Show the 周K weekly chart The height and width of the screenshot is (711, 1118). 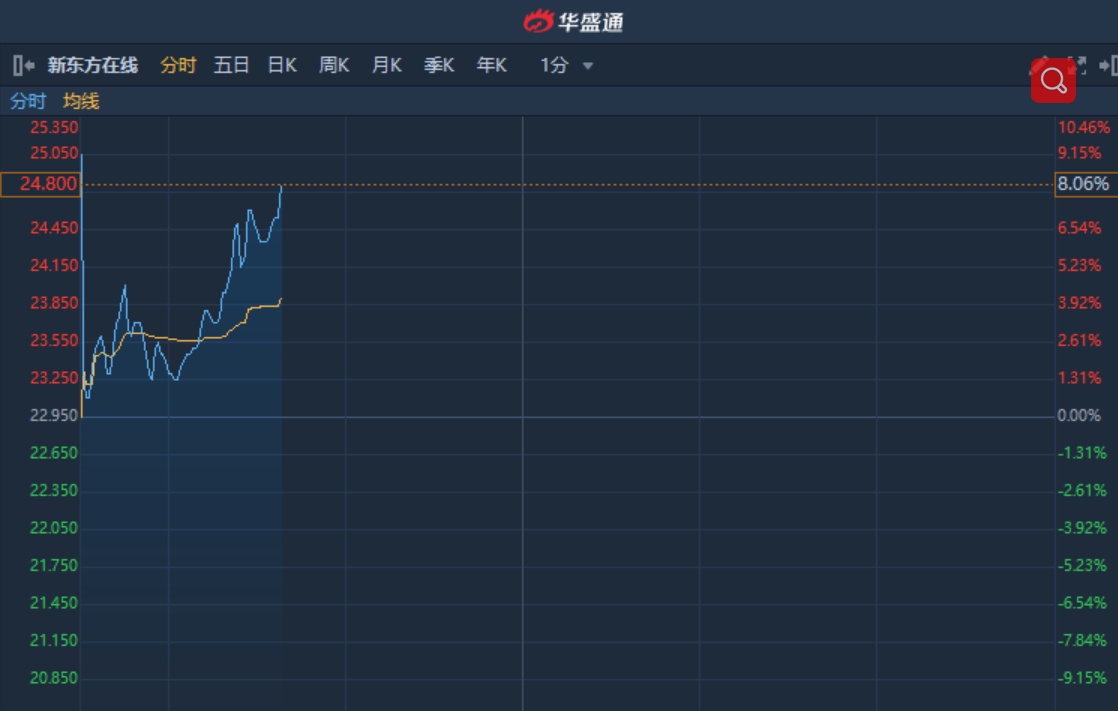pos(334,66)
